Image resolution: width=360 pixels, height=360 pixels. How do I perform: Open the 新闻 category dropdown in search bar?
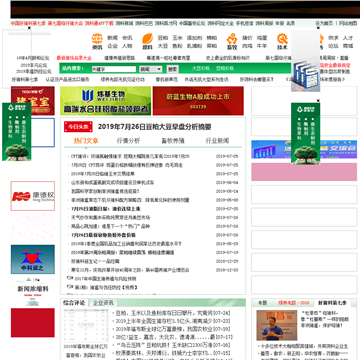[150, 69]
